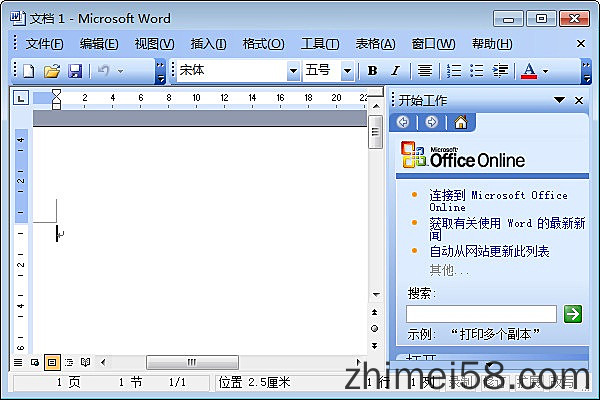Click the 自动从网站更新此列表 link
The height and width of the screenshot is (400, 600).
point(489,252)
